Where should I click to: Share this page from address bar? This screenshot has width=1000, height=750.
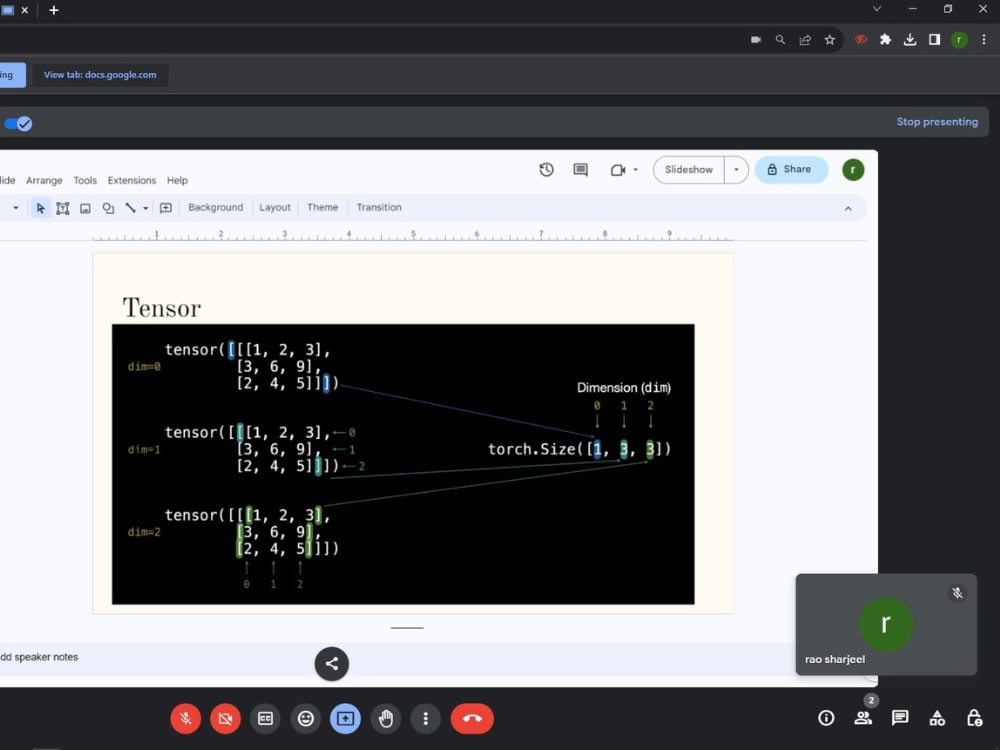[805, 40]
